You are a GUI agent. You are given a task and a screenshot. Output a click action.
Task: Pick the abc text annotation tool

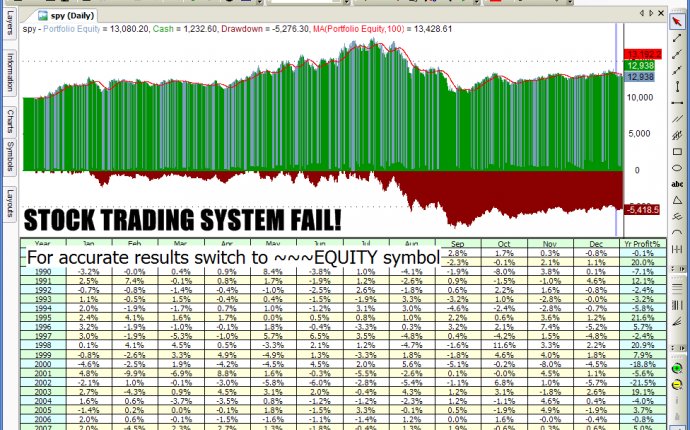coord(677,184)
